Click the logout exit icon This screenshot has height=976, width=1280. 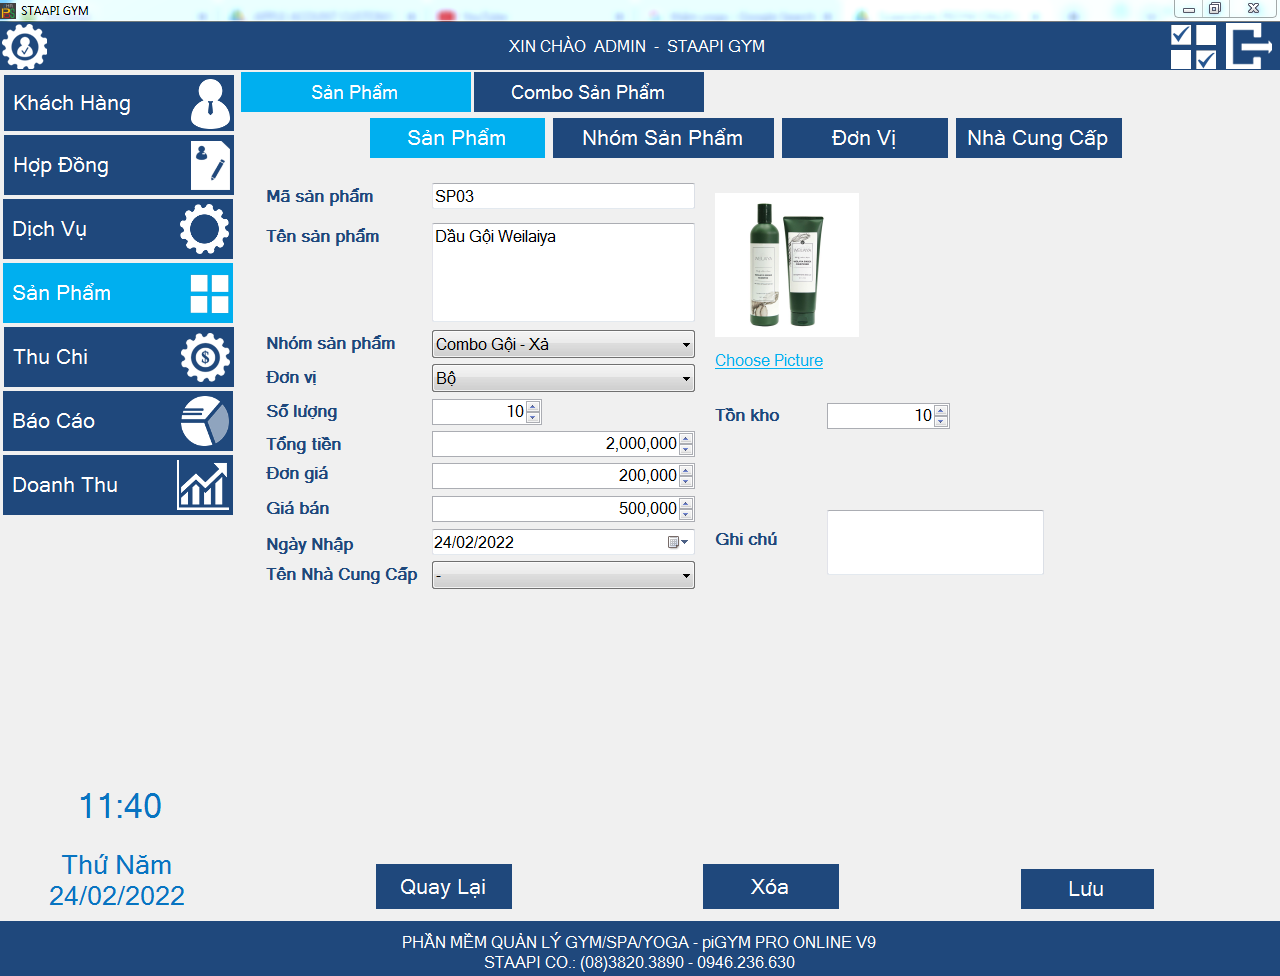(1249, 47)
